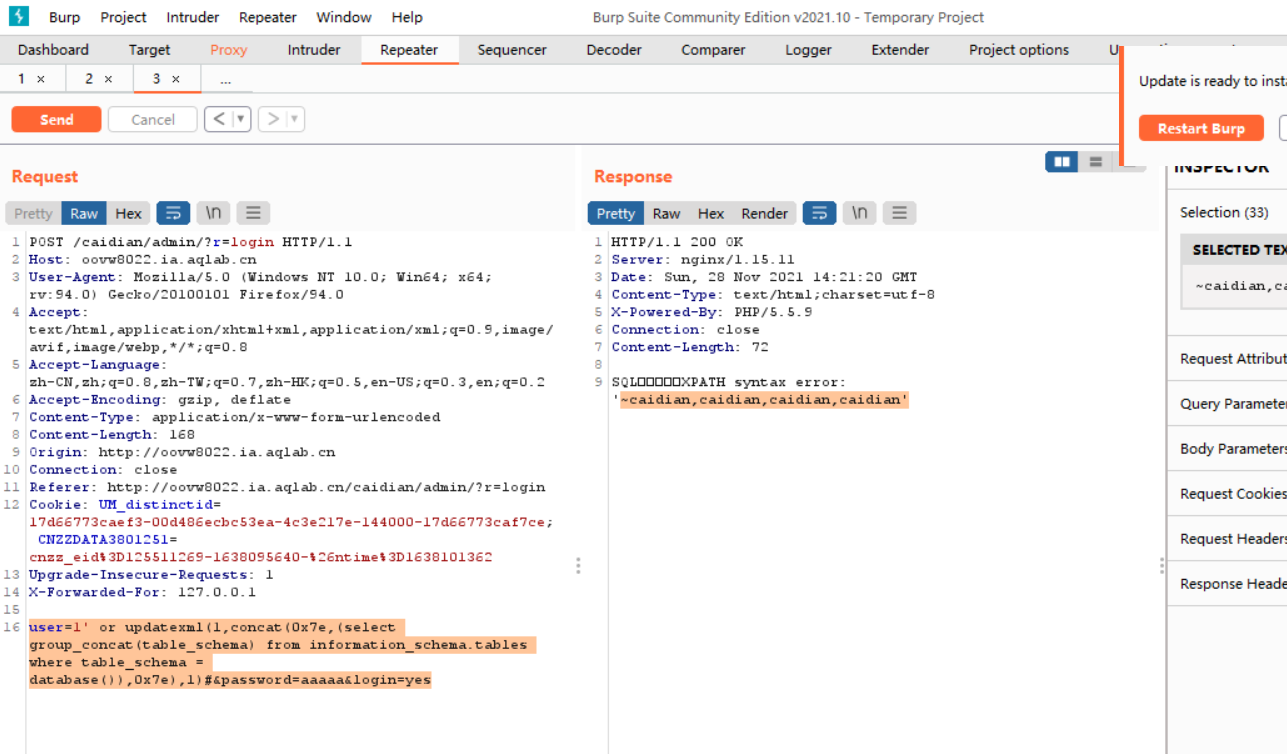Switch Response view to Raw
The image size is (1287, 754).
667,213
